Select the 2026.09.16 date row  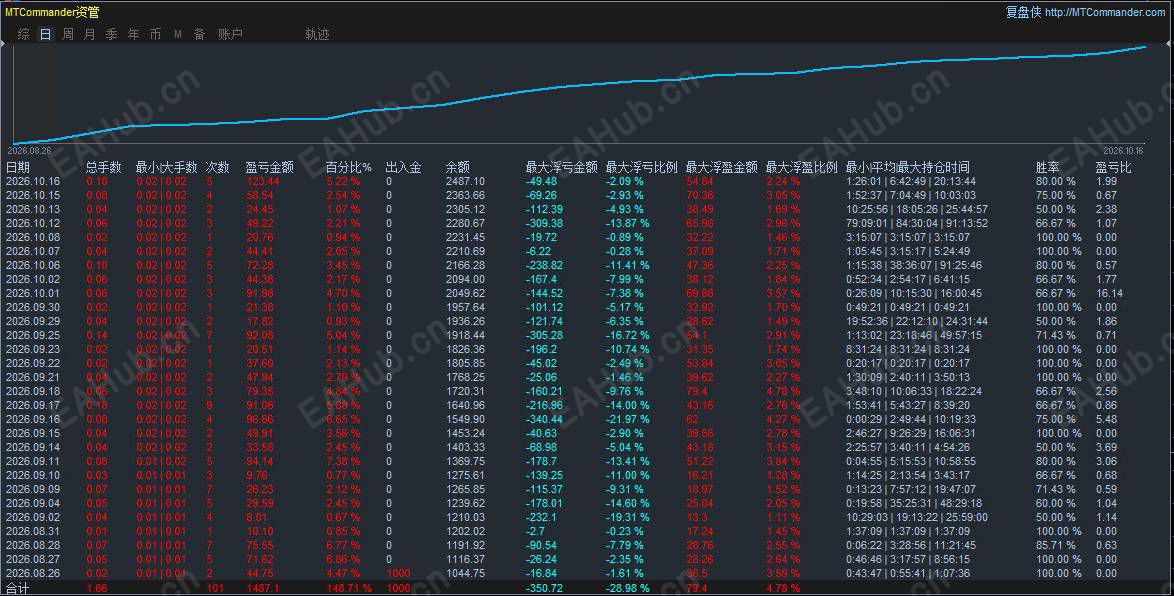point(33,419)
